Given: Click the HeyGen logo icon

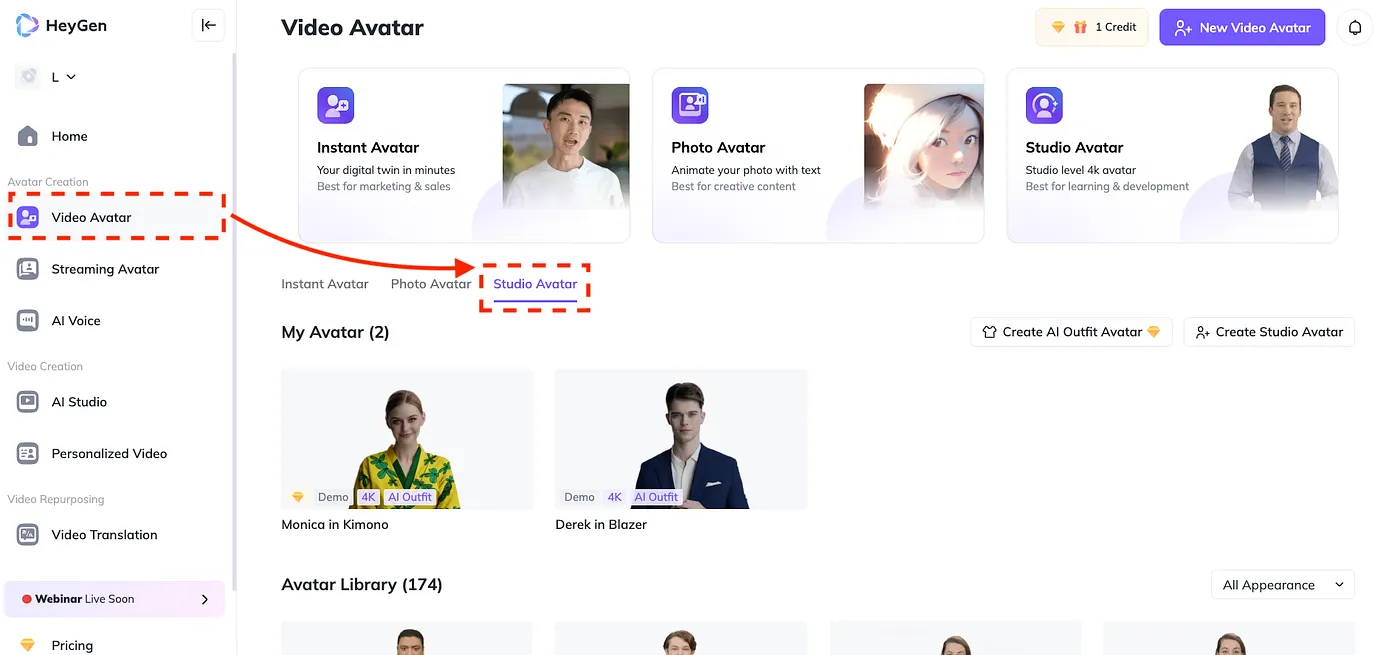Looking at the screenshot, I should (27, 26).
